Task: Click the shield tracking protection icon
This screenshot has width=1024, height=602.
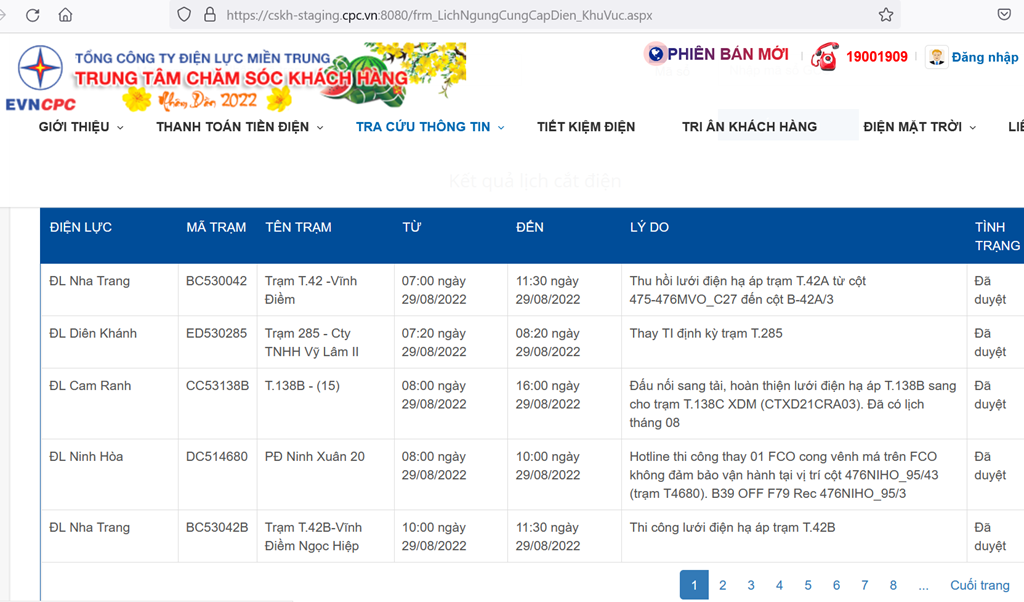Action: tap(183, 15)
